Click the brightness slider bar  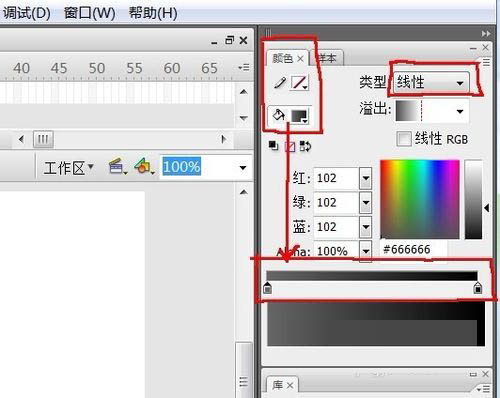click(473, 199)
